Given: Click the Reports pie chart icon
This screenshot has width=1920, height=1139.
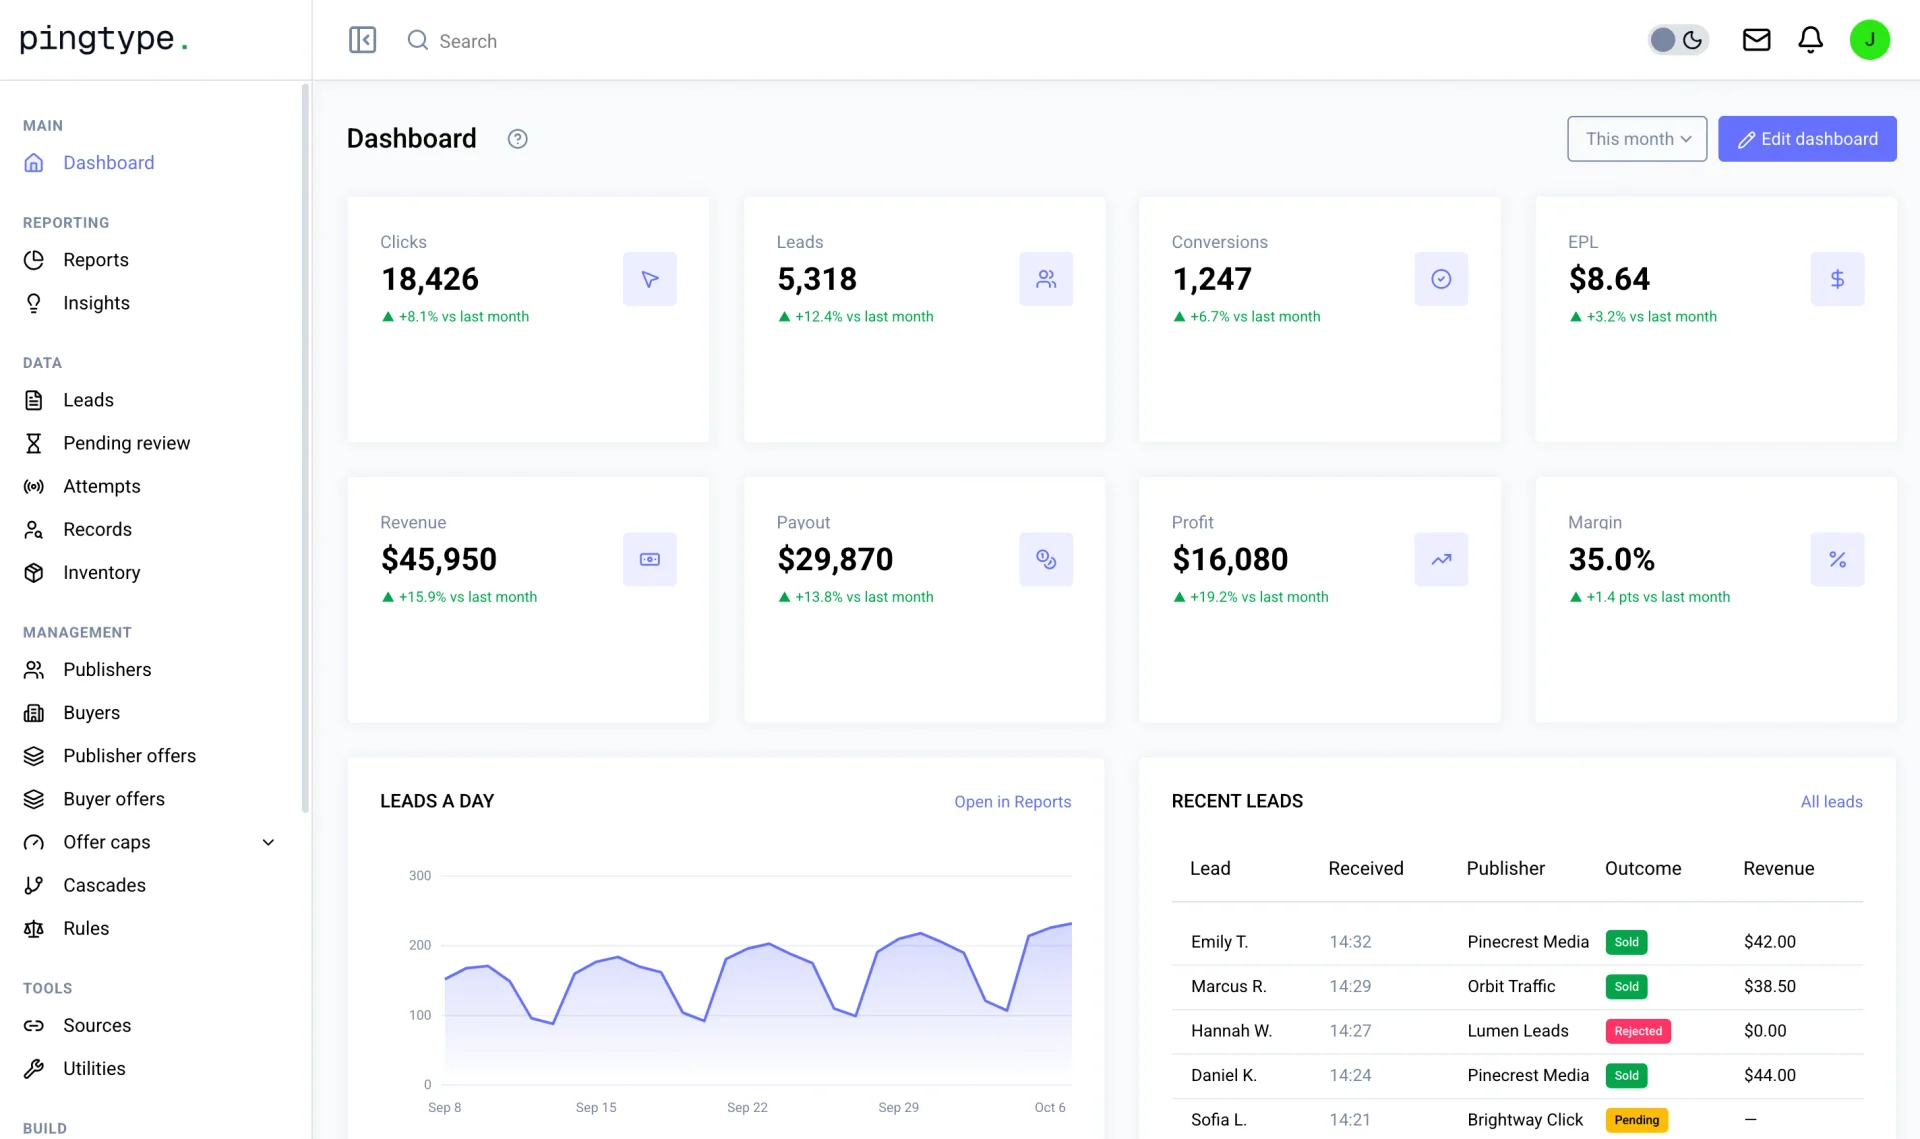Looking at the screenshot, I should pos(34,260).
